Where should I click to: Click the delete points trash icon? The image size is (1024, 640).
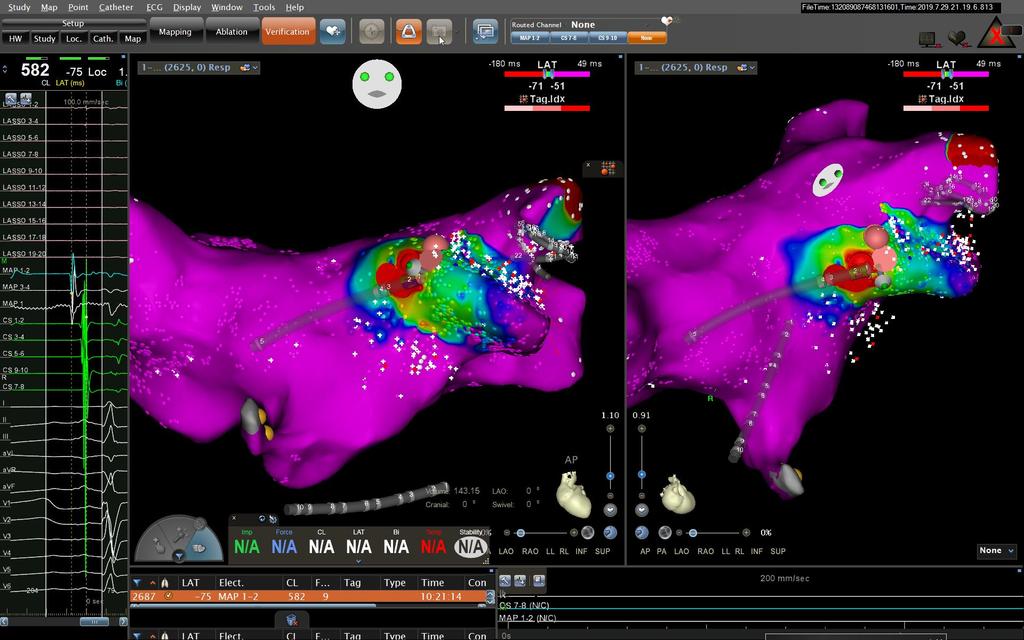(292, 619)
